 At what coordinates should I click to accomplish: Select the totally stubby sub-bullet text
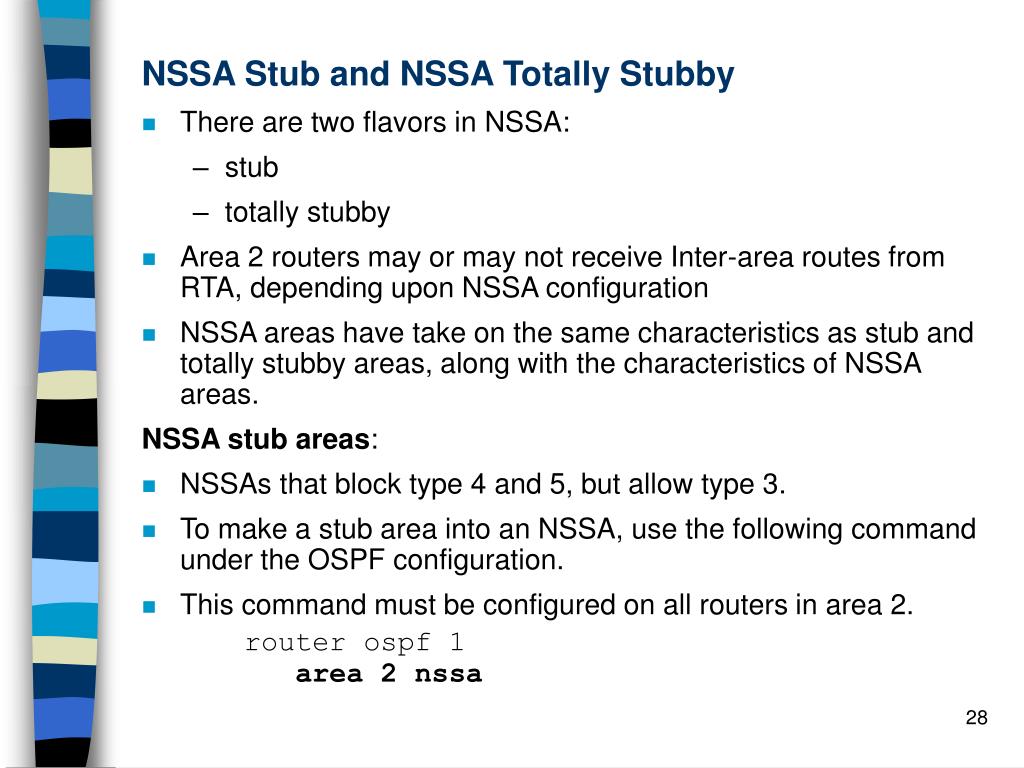307,213
